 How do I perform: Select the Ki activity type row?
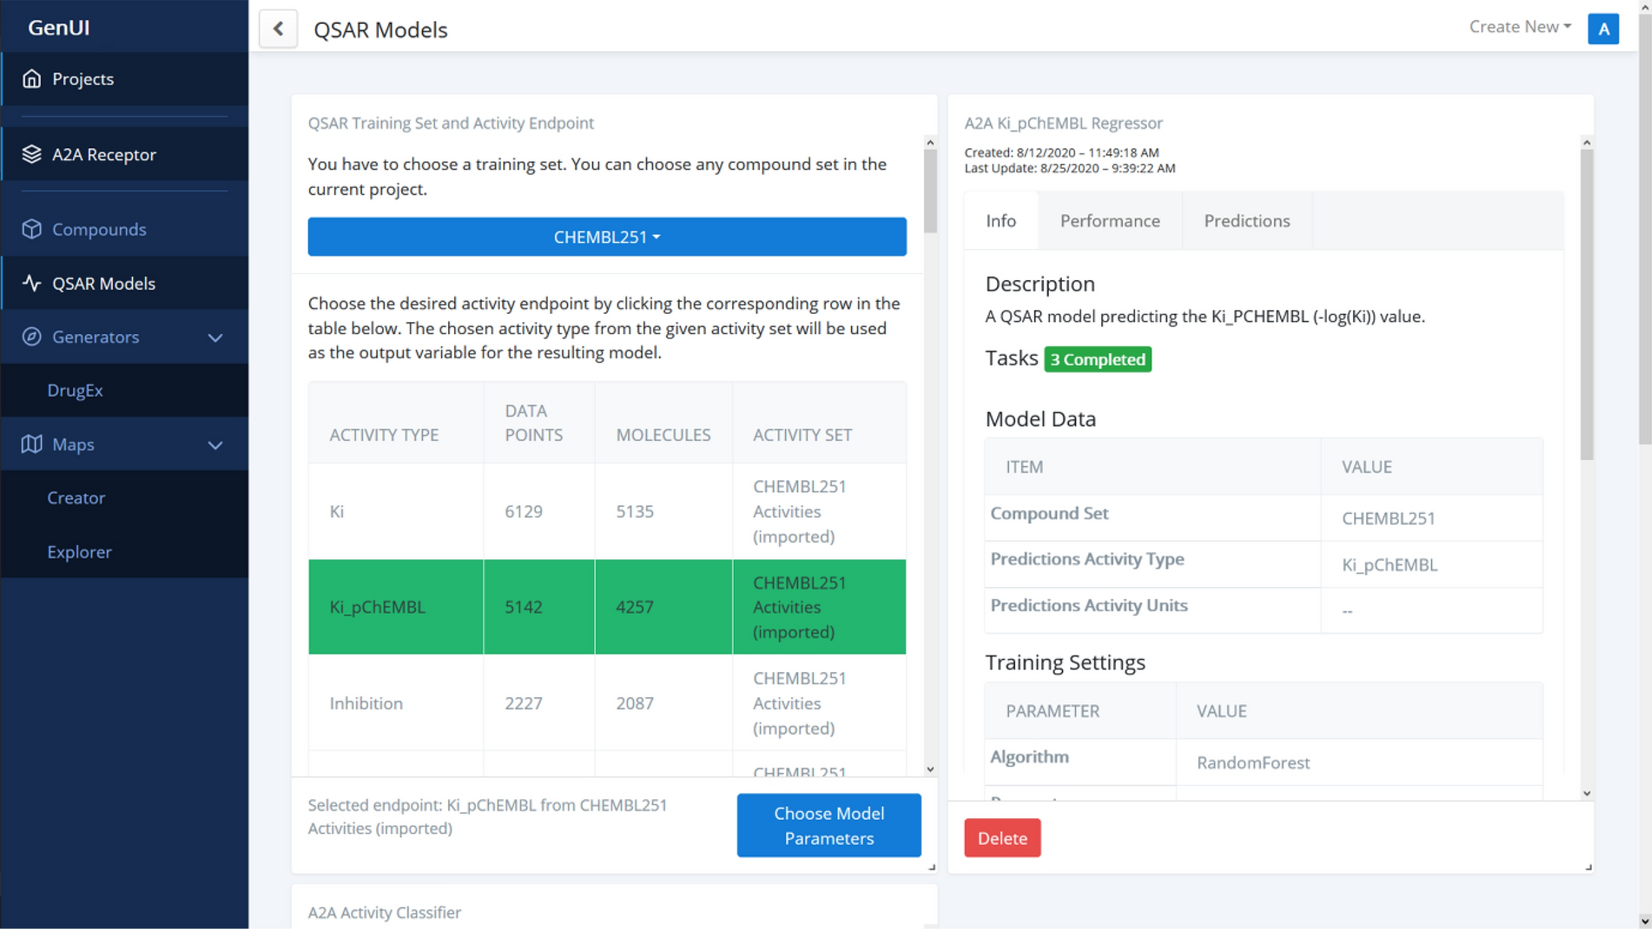607,511
